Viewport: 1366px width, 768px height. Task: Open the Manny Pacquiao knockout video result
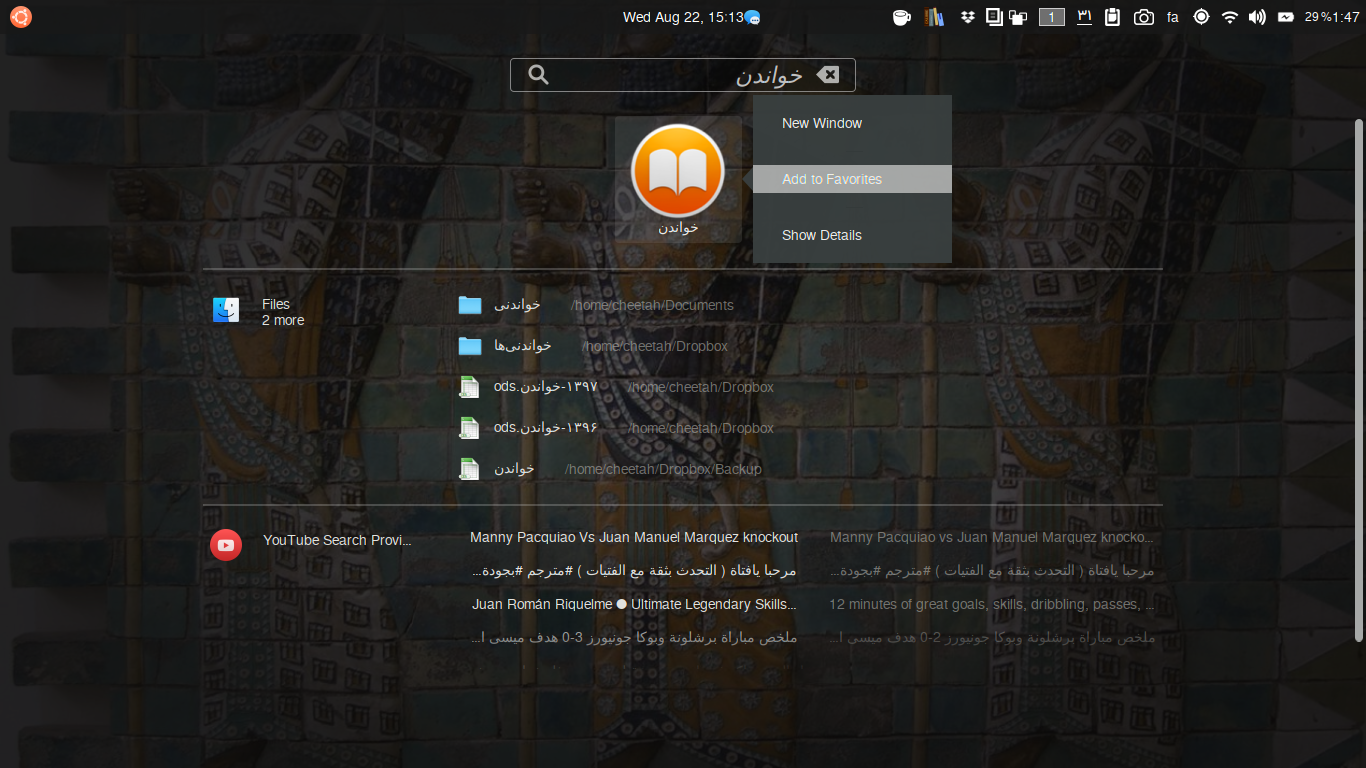(634, 537)
